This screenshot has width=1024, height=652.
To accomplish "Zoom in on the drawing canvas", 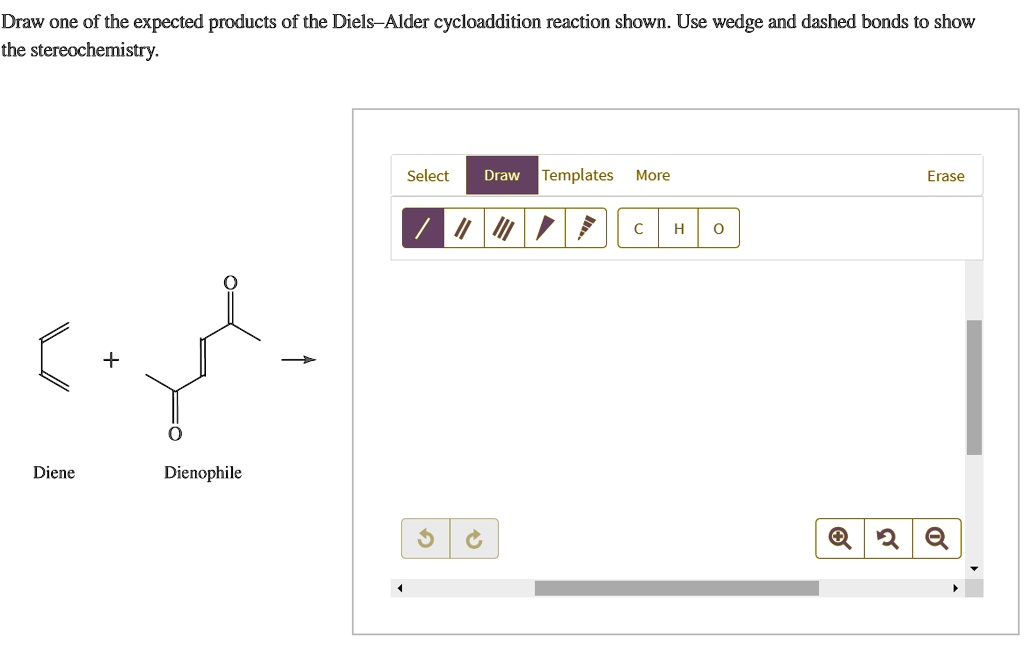I will pos(840,539).
